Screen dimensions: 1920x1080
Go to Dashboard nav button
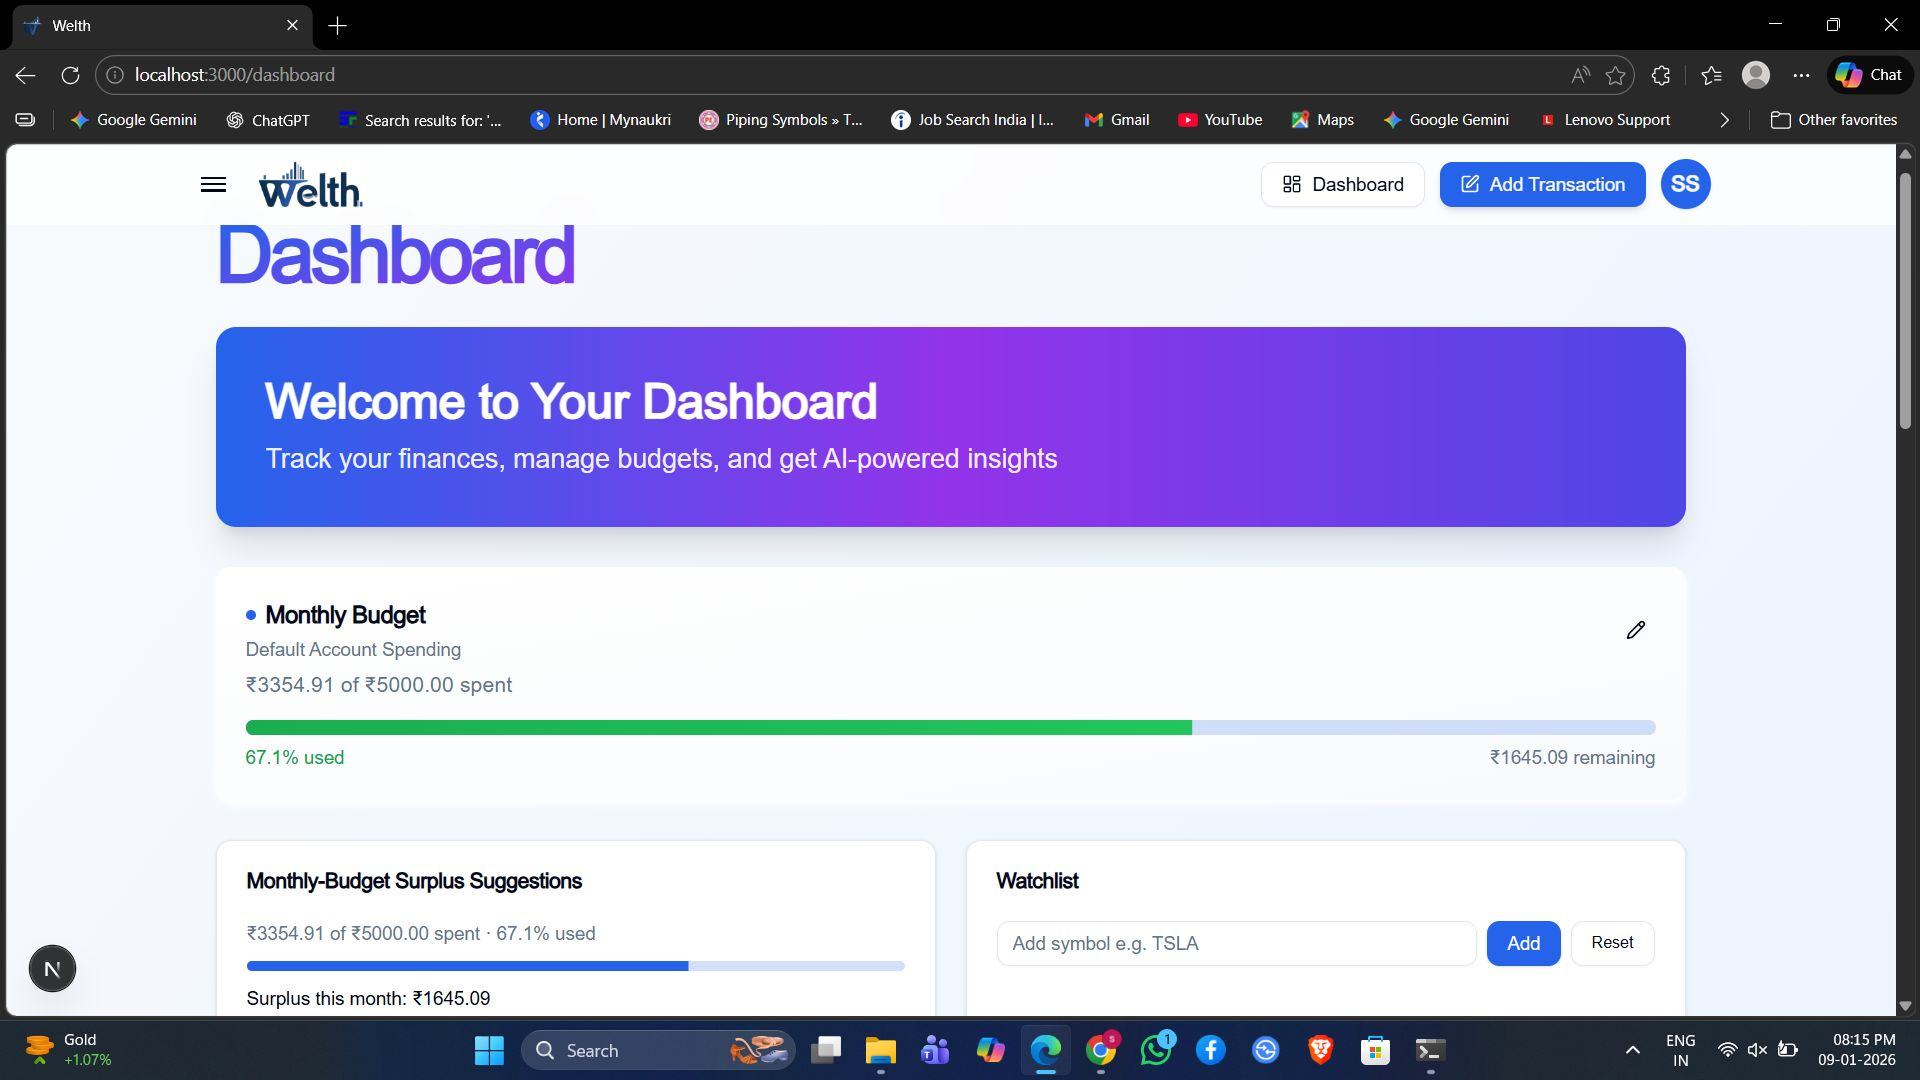1343,184
